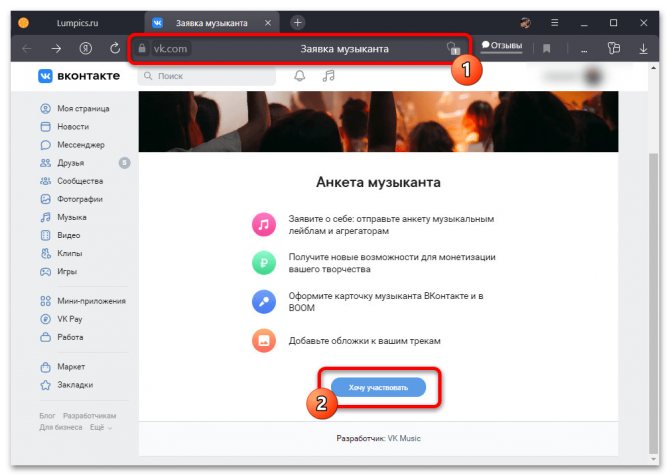The width and height of the screenshot is (670, 476).
Task: Click the Хочу участвовать button
Action: pyautogui.click(x=378, y=388)
